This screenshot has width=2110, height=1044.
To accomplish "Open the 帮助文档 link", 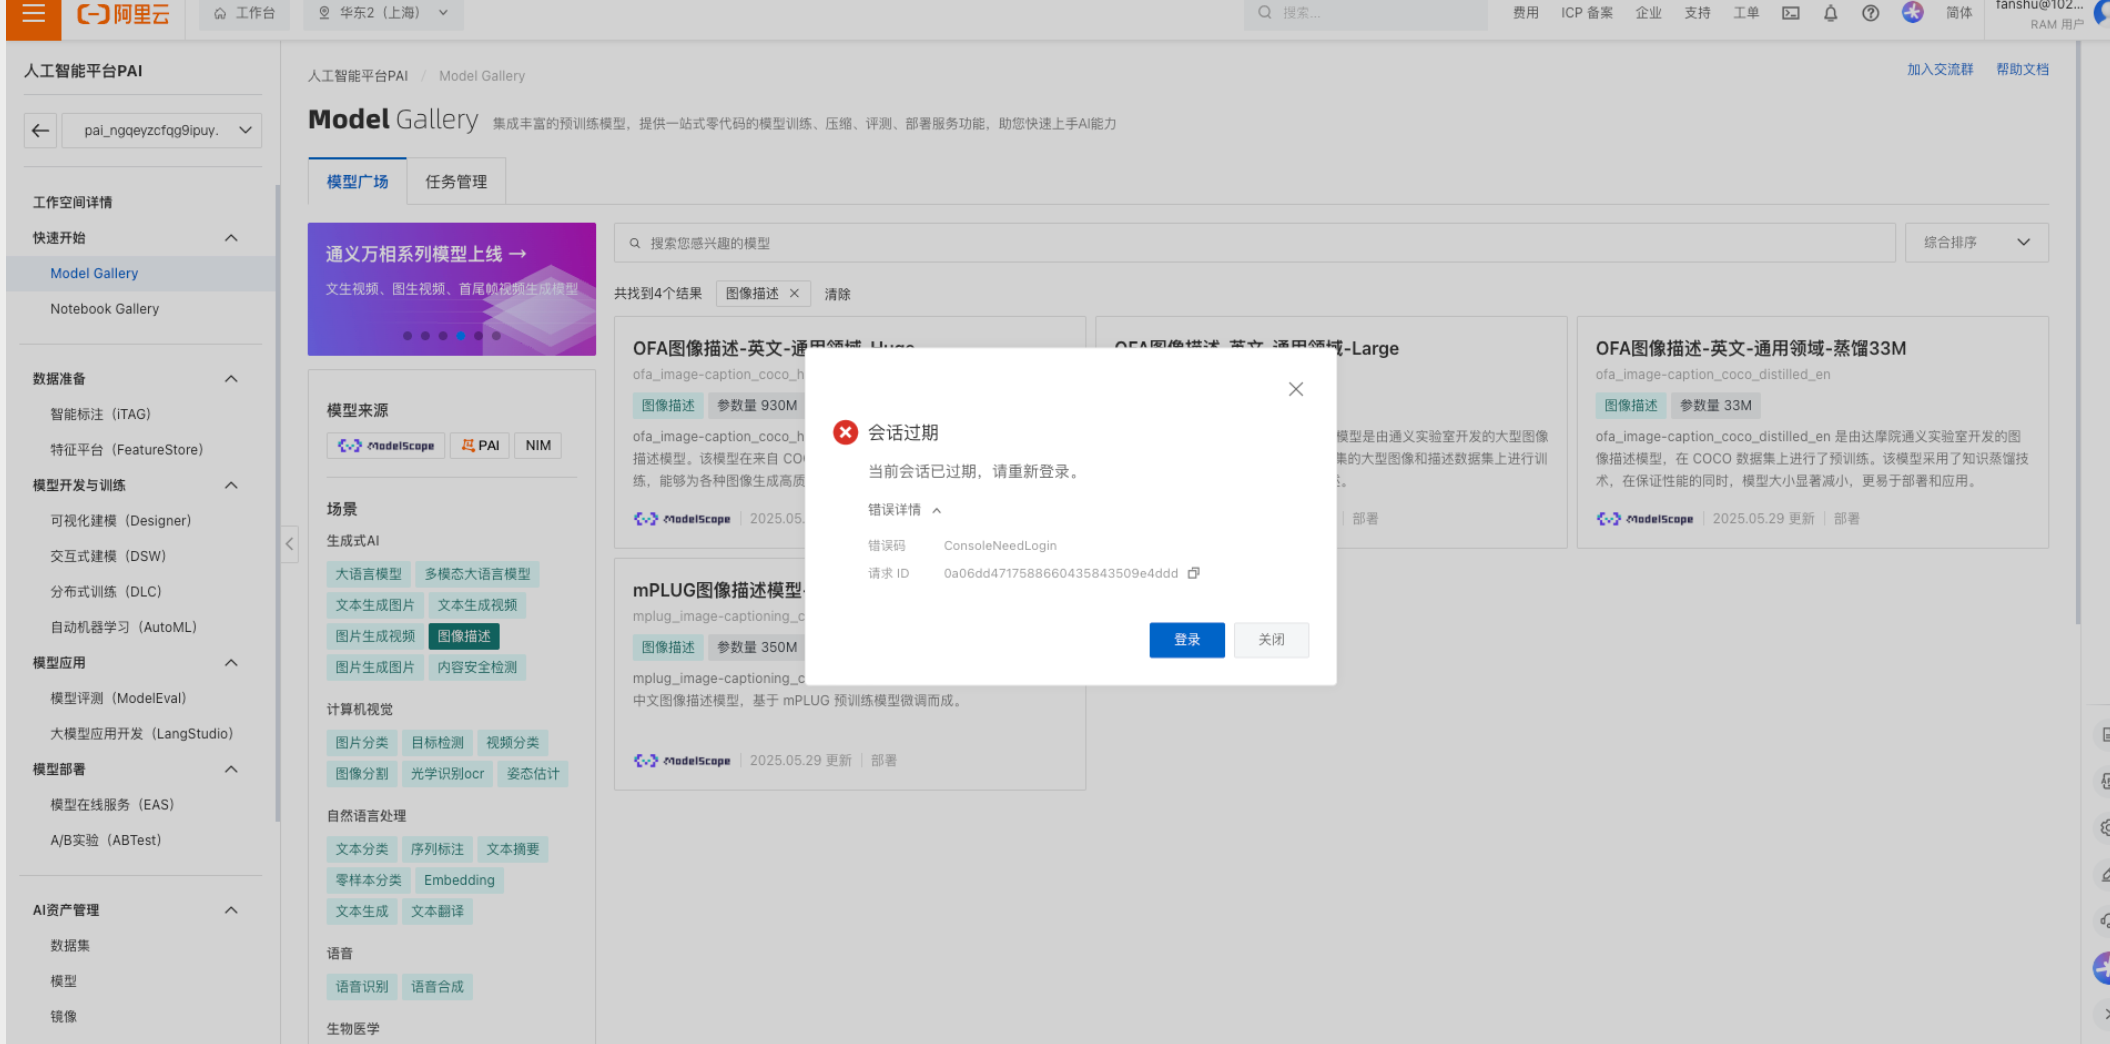I will tap(2022, 69).
